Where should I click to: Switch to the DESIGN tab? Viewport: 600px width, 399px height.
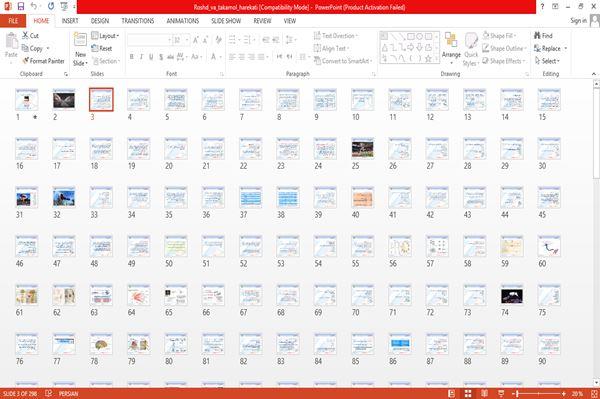pos(100,21)
